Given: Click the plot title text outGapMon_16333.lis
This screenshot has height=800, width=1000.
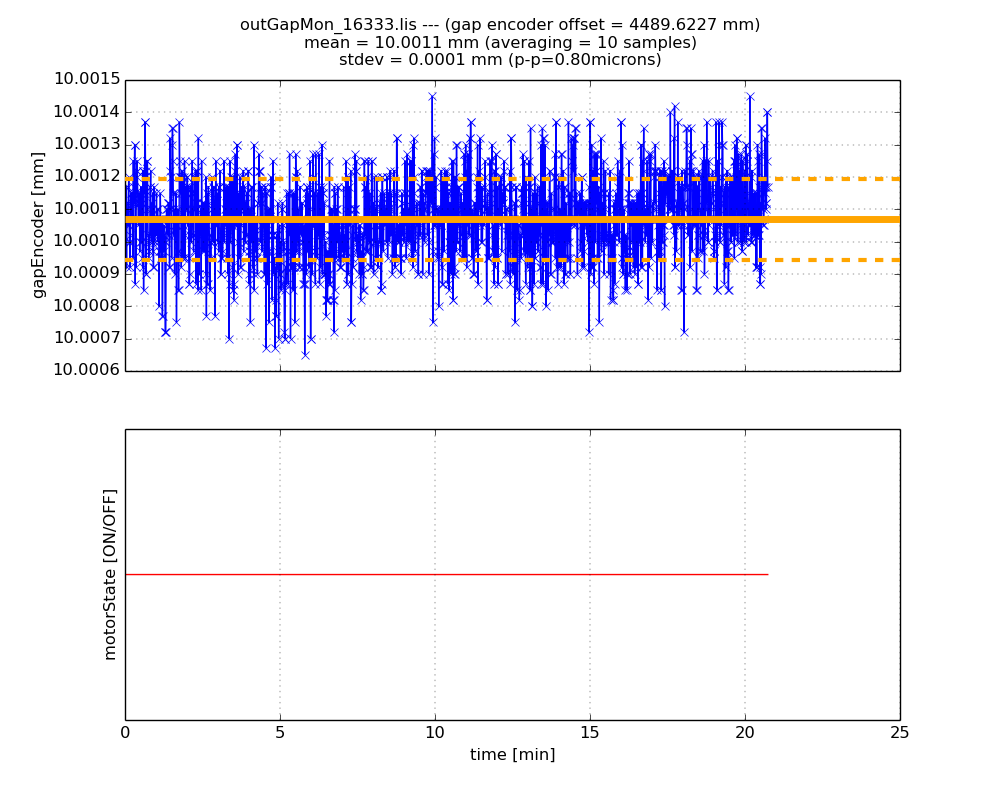Looking at the screenshot, I should click(x=328, y=25).
